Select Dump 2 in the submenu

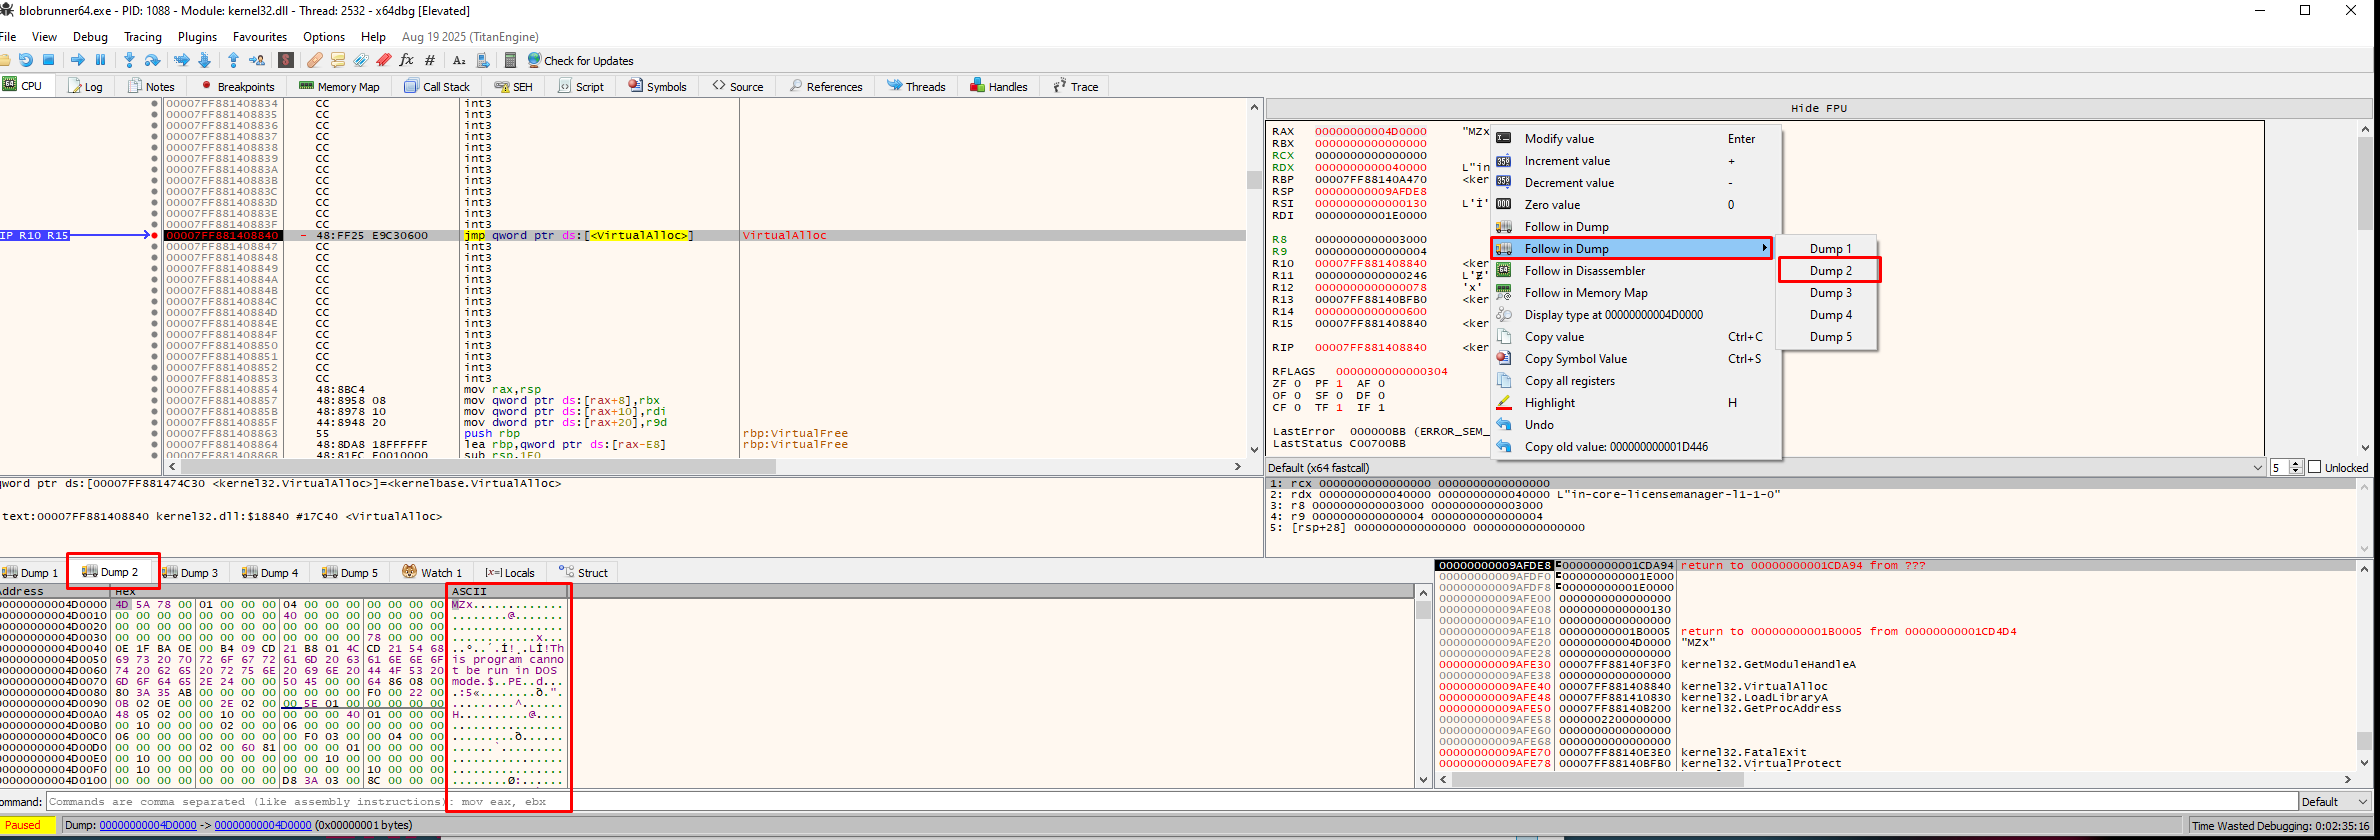(x=1830, y=270)
